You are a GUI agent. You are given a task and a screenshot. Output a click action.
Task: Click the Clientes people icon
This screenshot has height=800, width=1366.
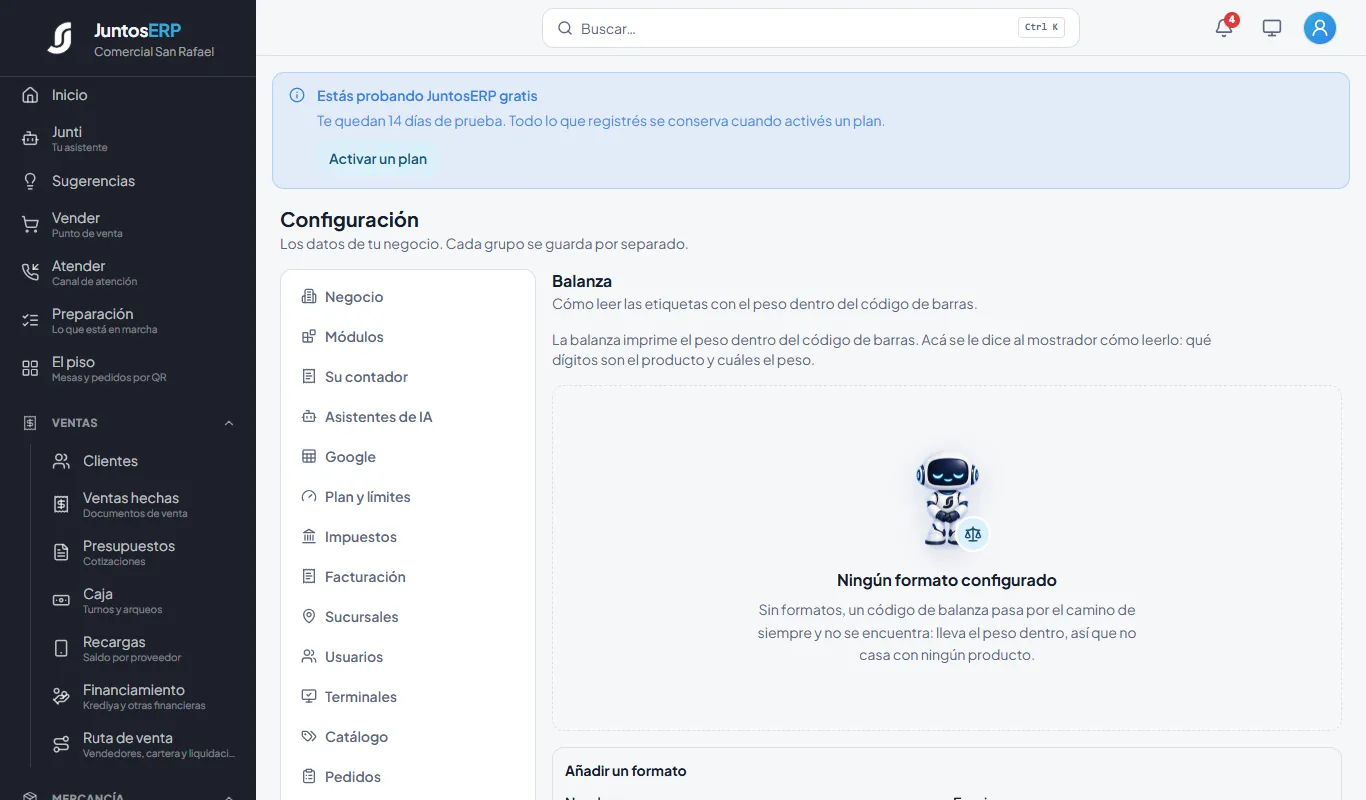[61, 461]
